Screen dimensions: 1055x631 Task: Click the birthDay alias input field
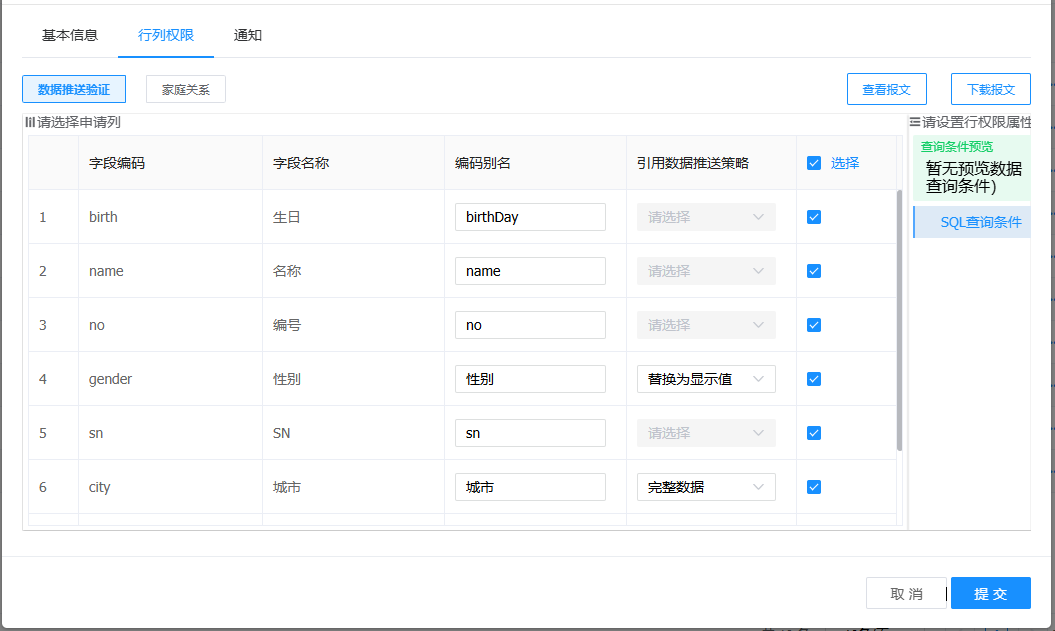point(530,217)
